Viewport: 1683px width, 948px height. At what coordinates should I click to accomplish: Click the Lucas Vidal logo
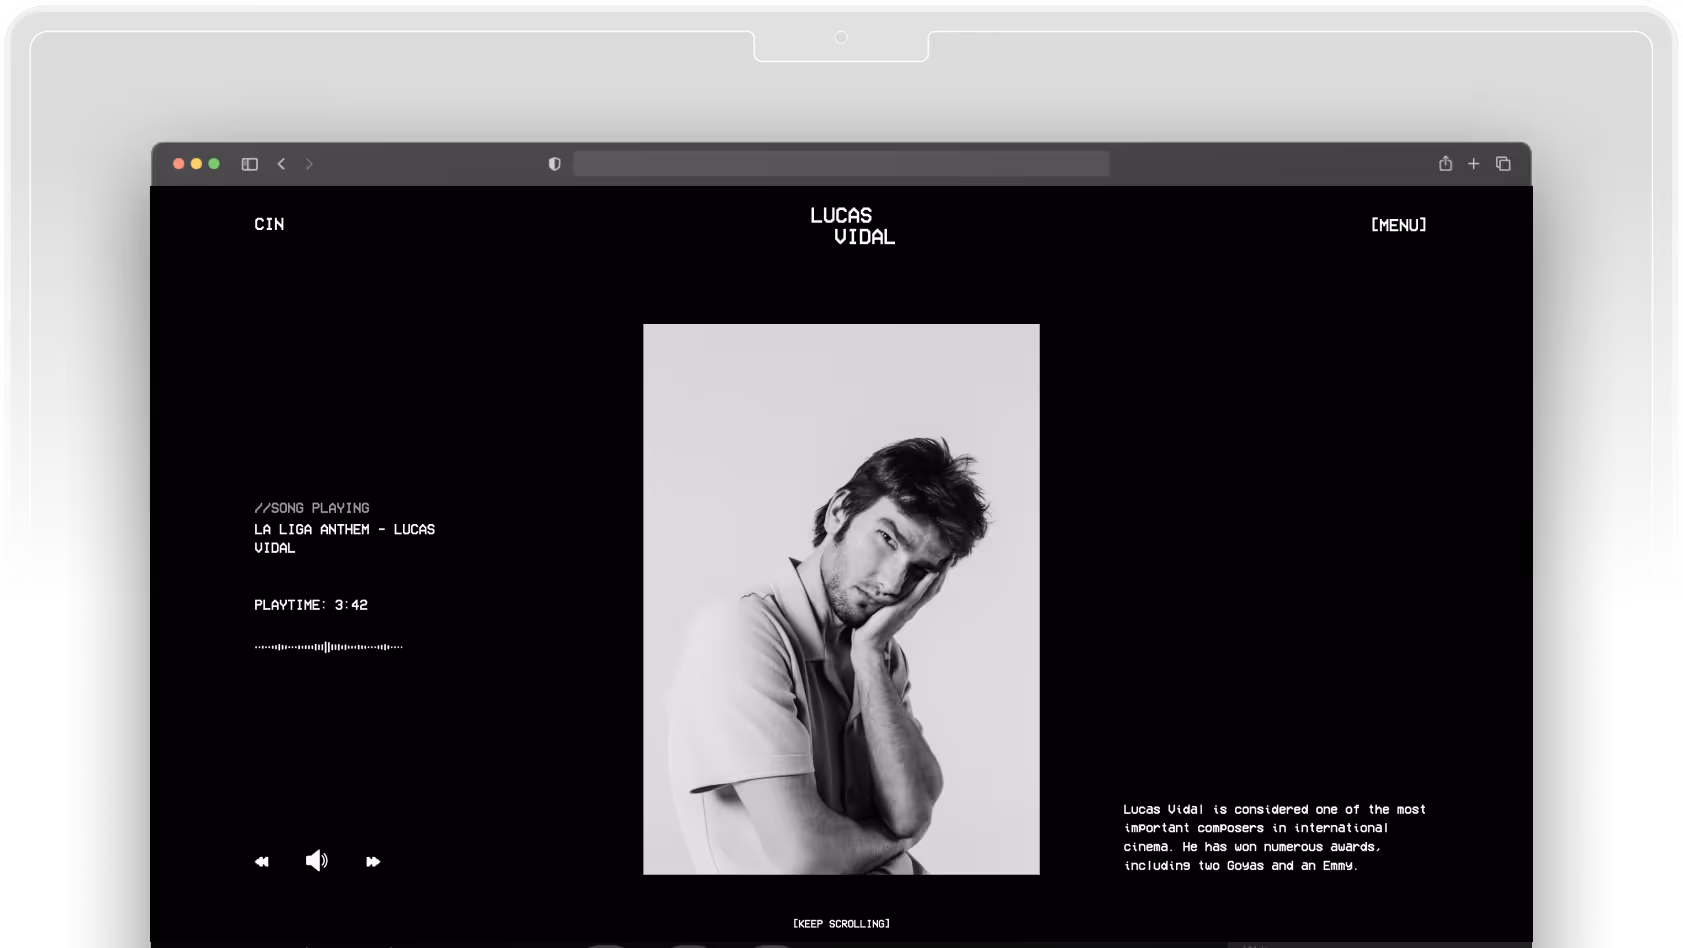pos(852,226)
